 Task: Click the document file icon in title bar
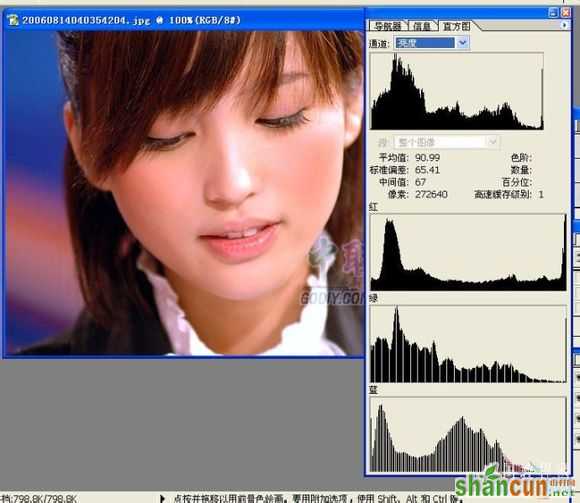coord(13,20)
